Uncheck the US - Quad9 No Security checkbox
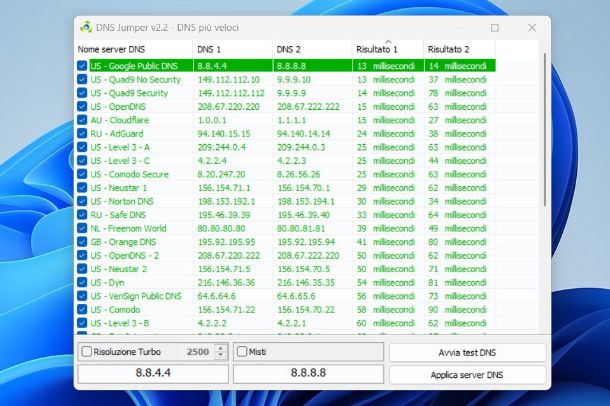Image resolution: width=610 pixels, height=406 pixels. (82, 79)
